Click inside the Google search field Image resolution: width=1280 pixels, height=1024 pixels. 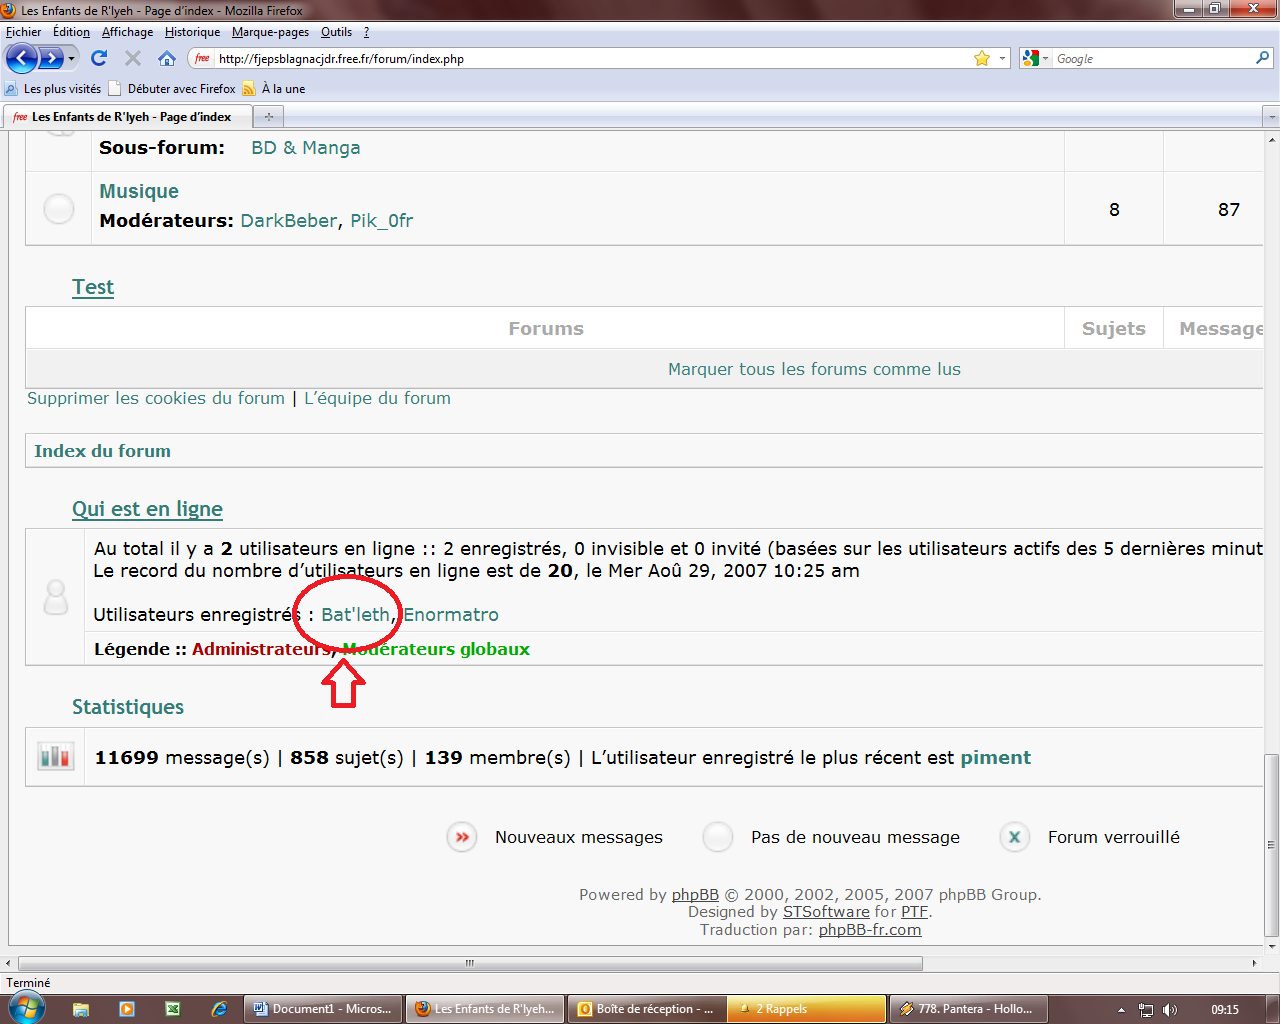(x=1150, y=59)
